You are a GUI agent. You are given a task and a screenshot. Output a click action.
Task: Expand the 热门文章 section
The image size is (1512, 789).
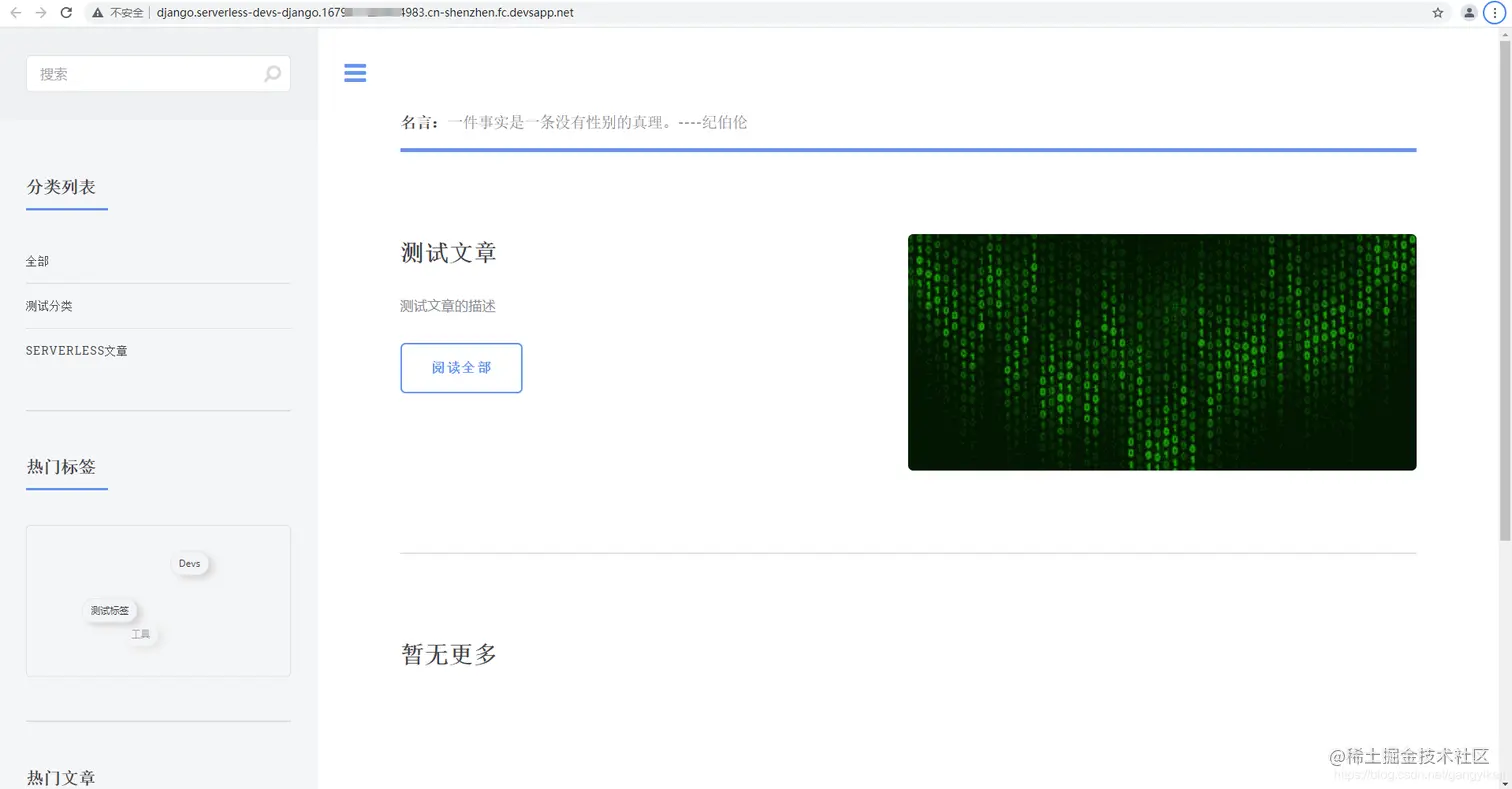click(62, 777)
